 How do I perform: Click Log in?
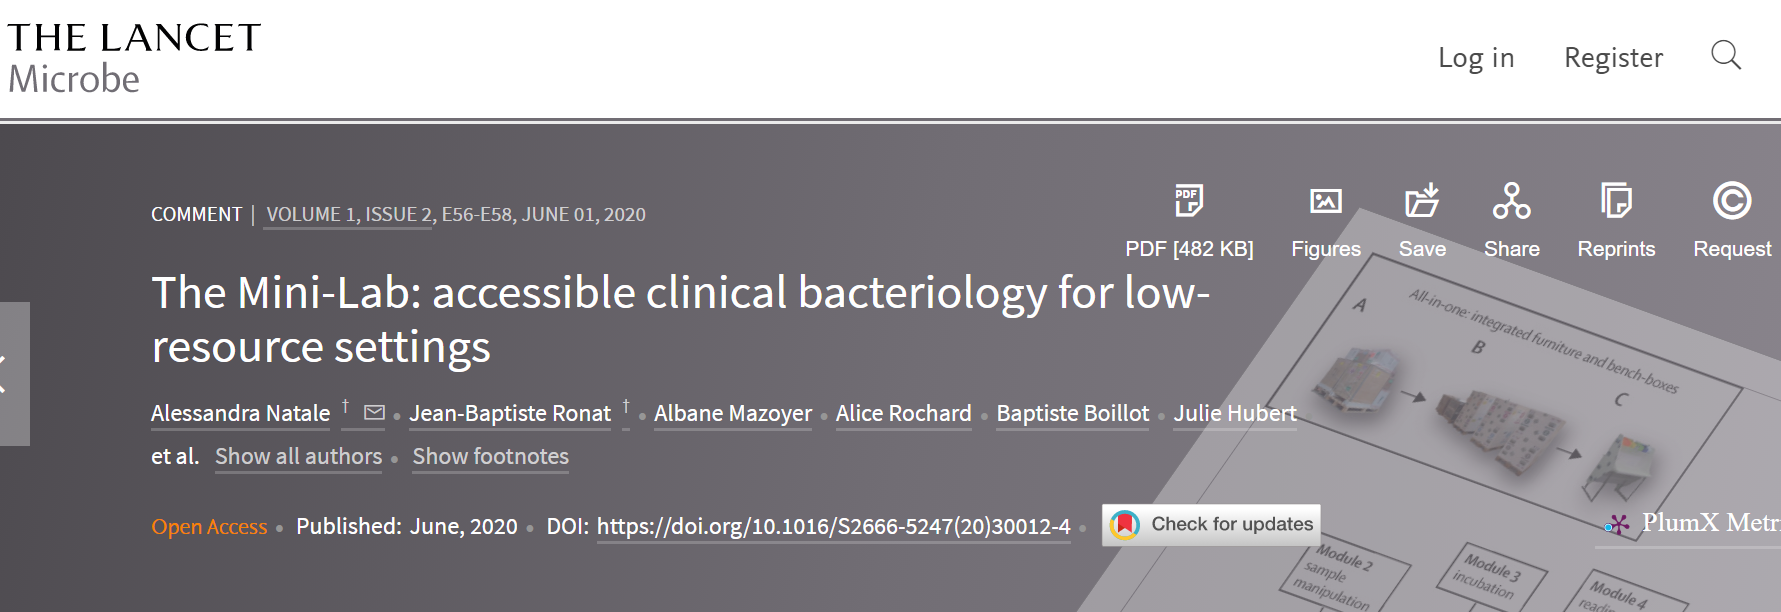point(1476,58)
